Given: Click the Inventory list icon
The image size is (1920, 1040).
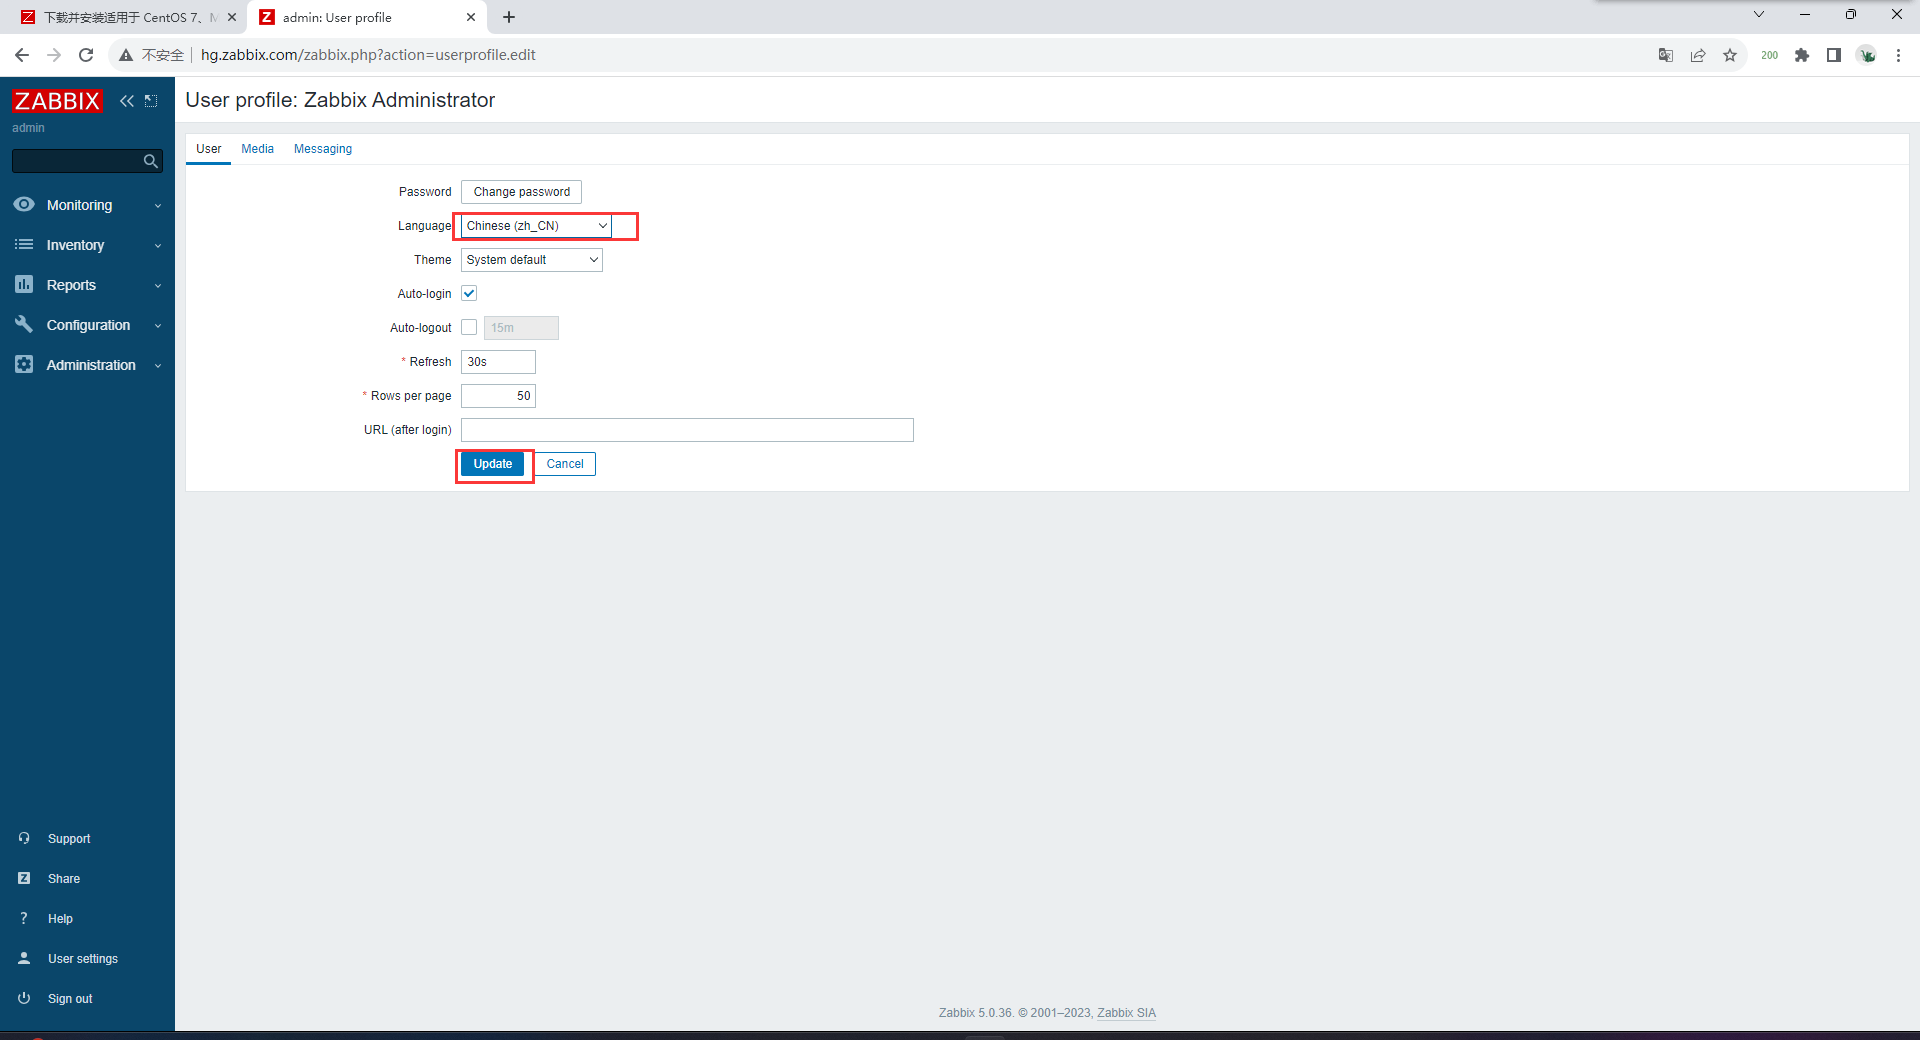Looking at the screenshot, I should point(24,244).
